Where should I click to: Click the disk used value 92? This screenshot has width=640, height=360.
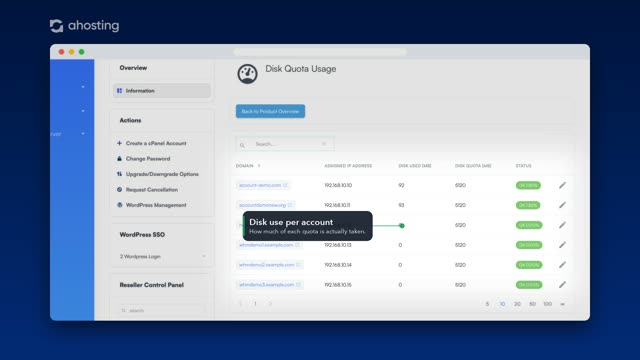click(401, 185)
